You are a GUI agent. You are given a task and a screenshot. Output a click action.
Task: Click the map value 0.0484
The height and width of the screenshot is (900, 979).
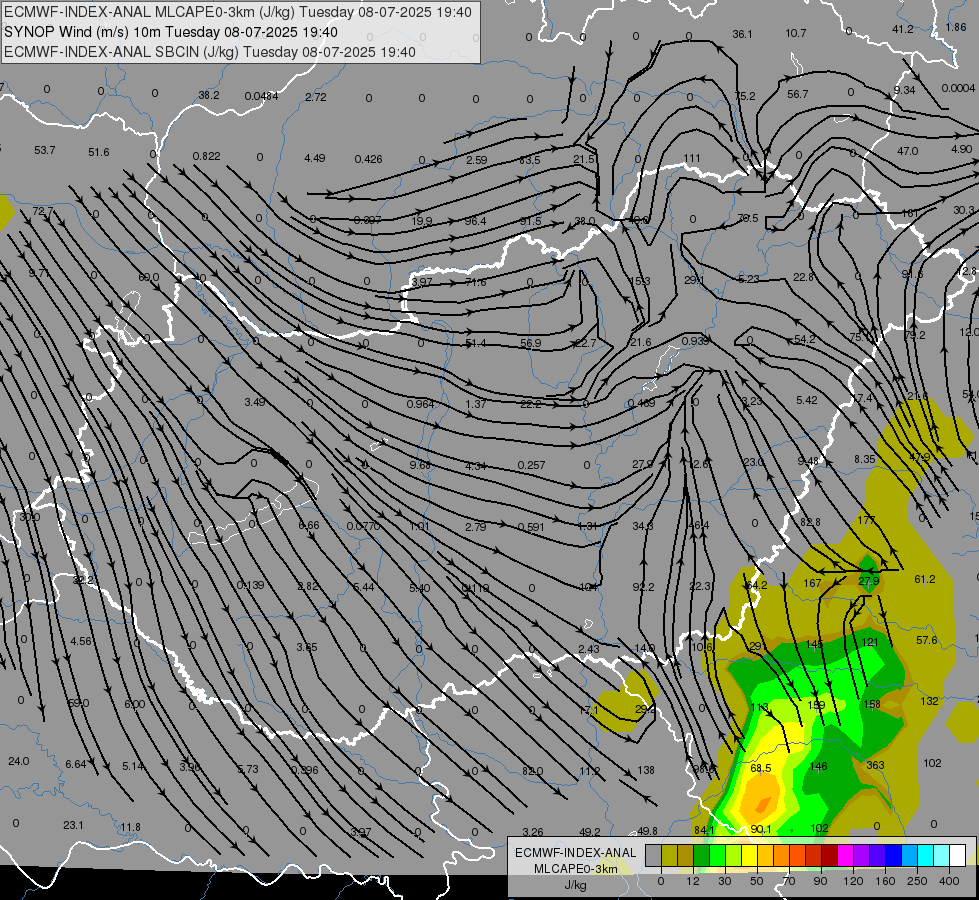click(x=262, y=96)
